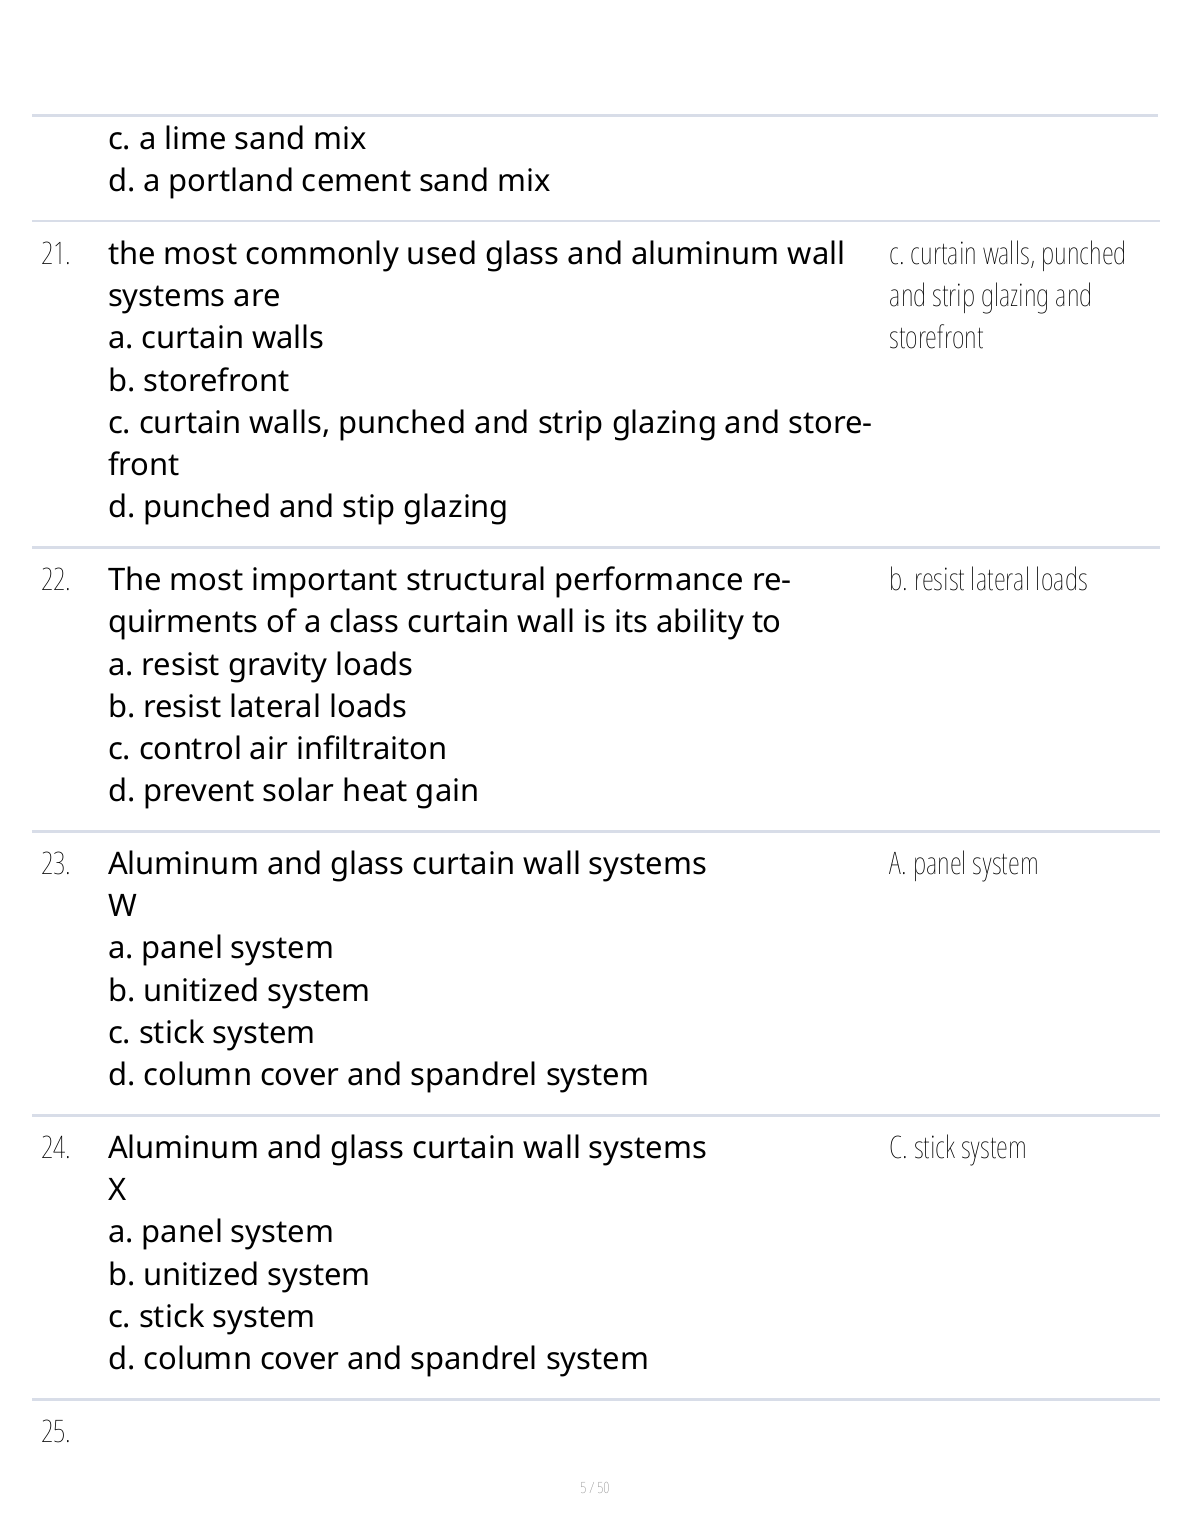Image resolution: width=1190 pixels, height=1540 pixels.
Task: Select option 'a. resist gravity loads'
Action: (260, 665)
